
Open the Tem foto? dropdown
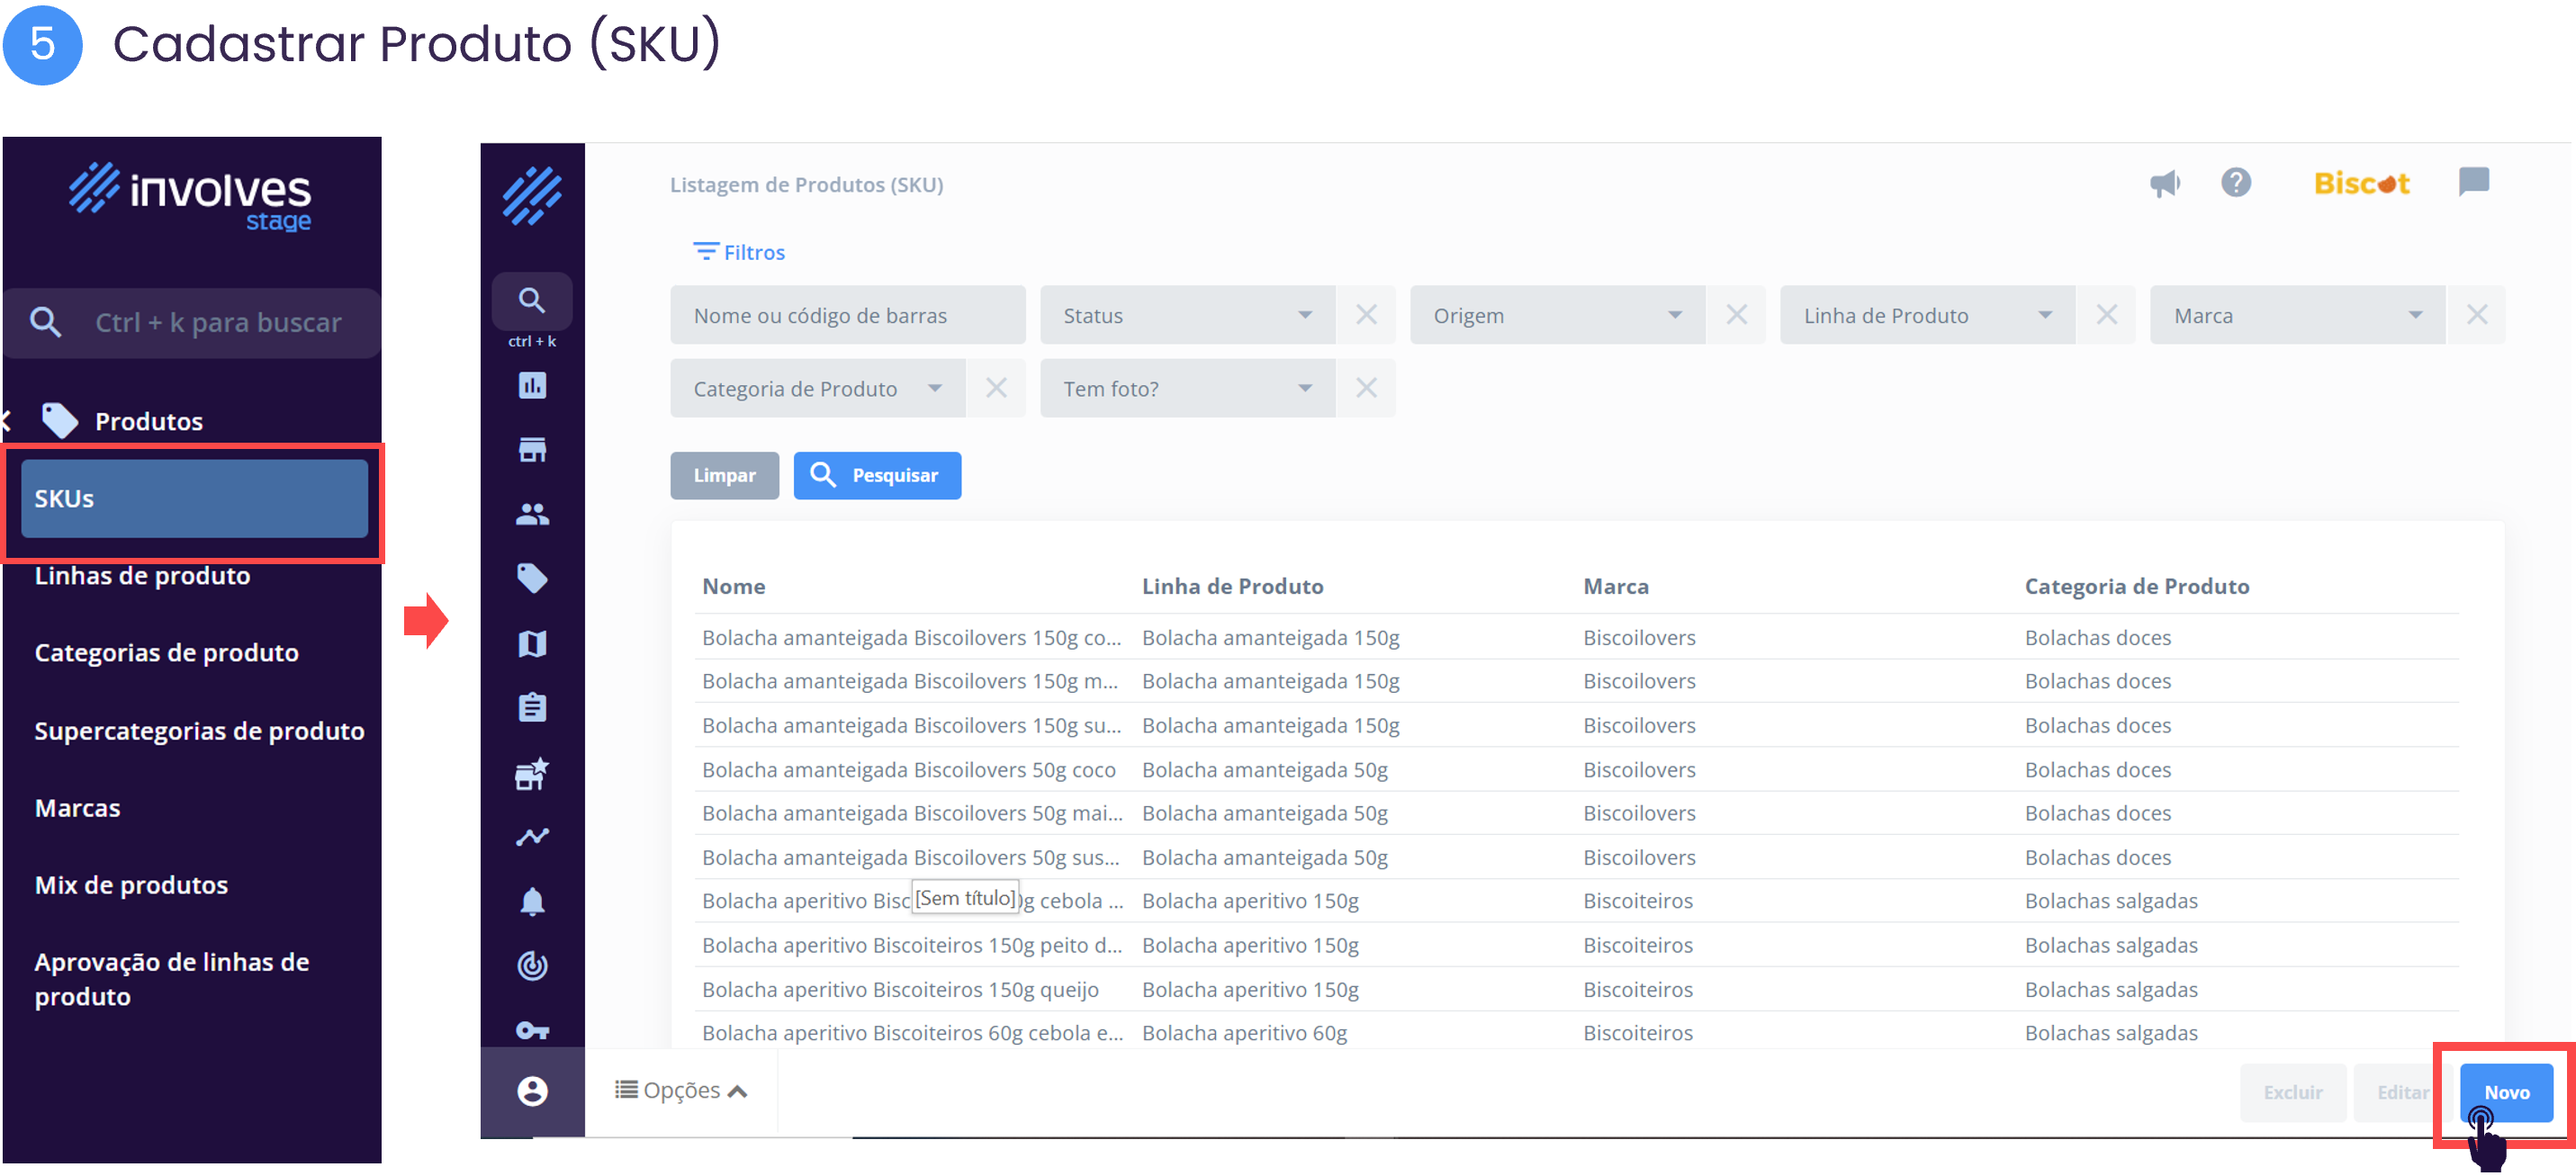1187,388
